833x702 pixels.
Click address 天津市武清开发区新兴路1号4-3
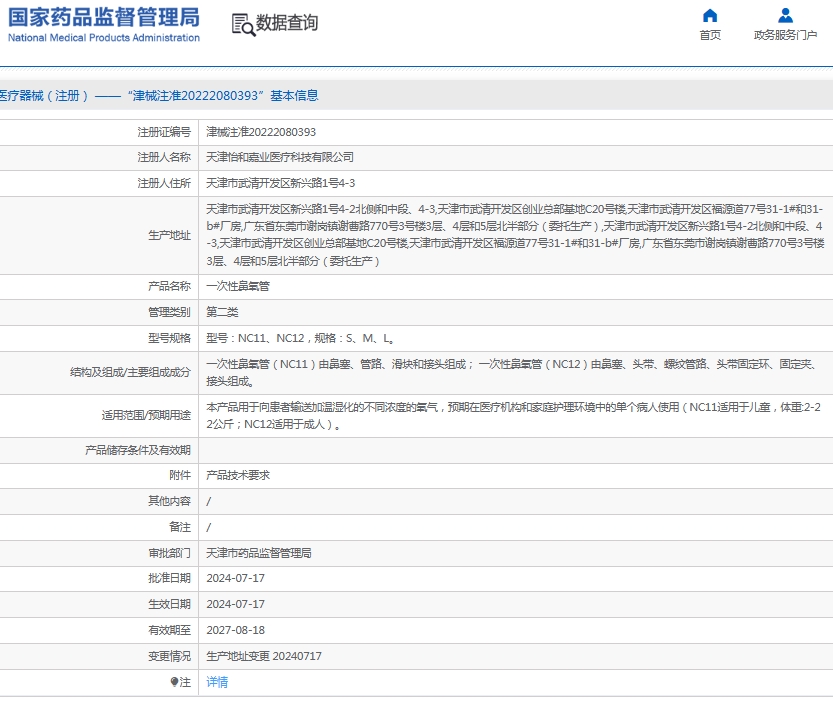point(280,183)
